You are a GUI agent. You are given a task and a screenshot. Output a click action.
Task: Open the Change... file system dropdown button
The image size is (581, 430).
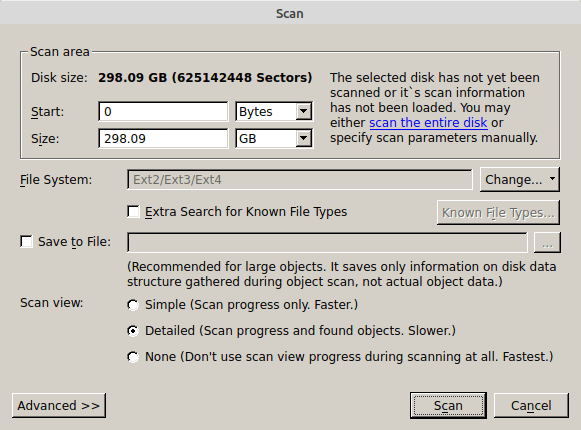(x=519, y=179)
